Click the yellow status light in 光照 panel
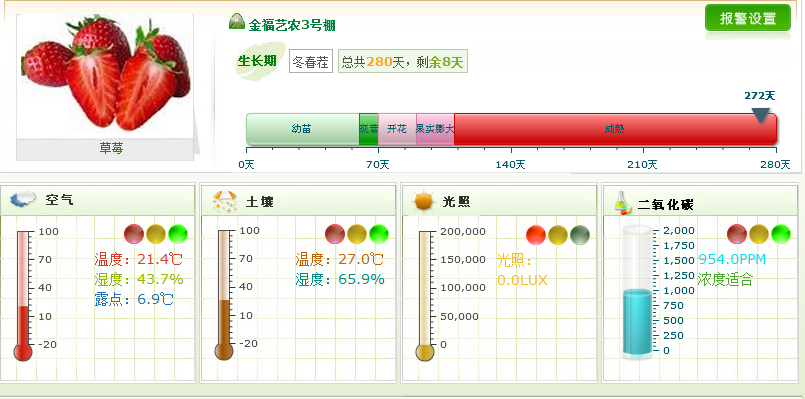Viewport: 805px width, 399px height. tap(558, 235)
